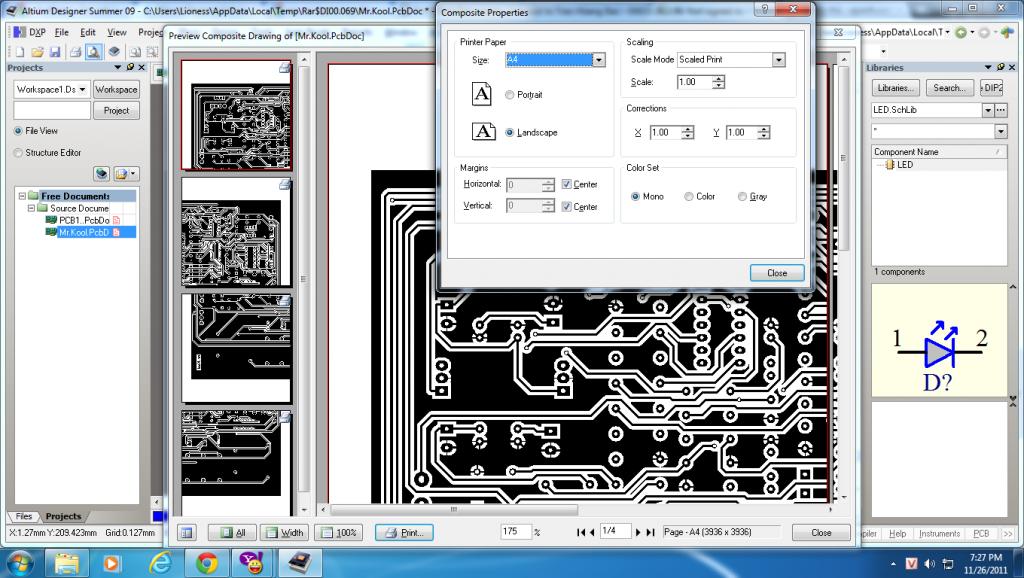The height and width of the screenshot is (578, 1024).
Task: Click the Print... button in preview
Action: coord(404,533)
